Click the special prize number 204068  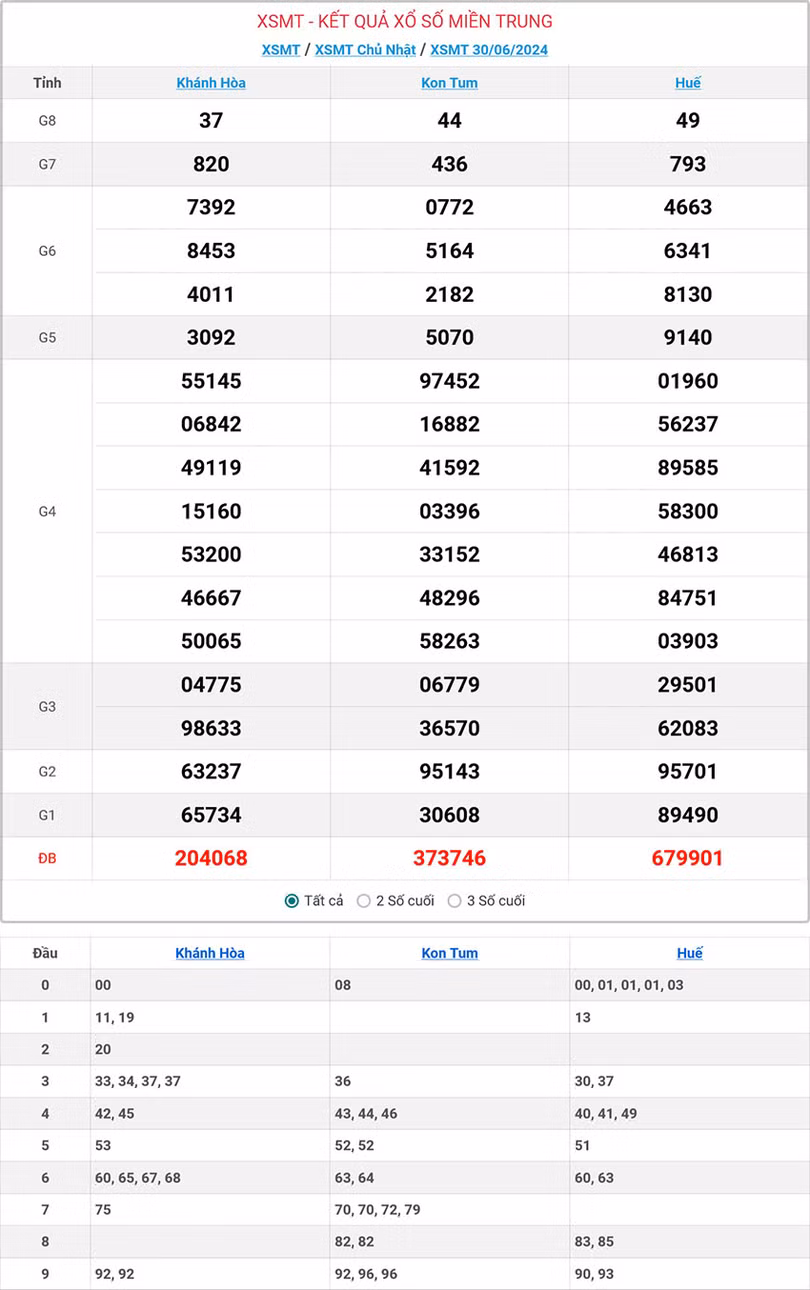(x=211, y=858)
